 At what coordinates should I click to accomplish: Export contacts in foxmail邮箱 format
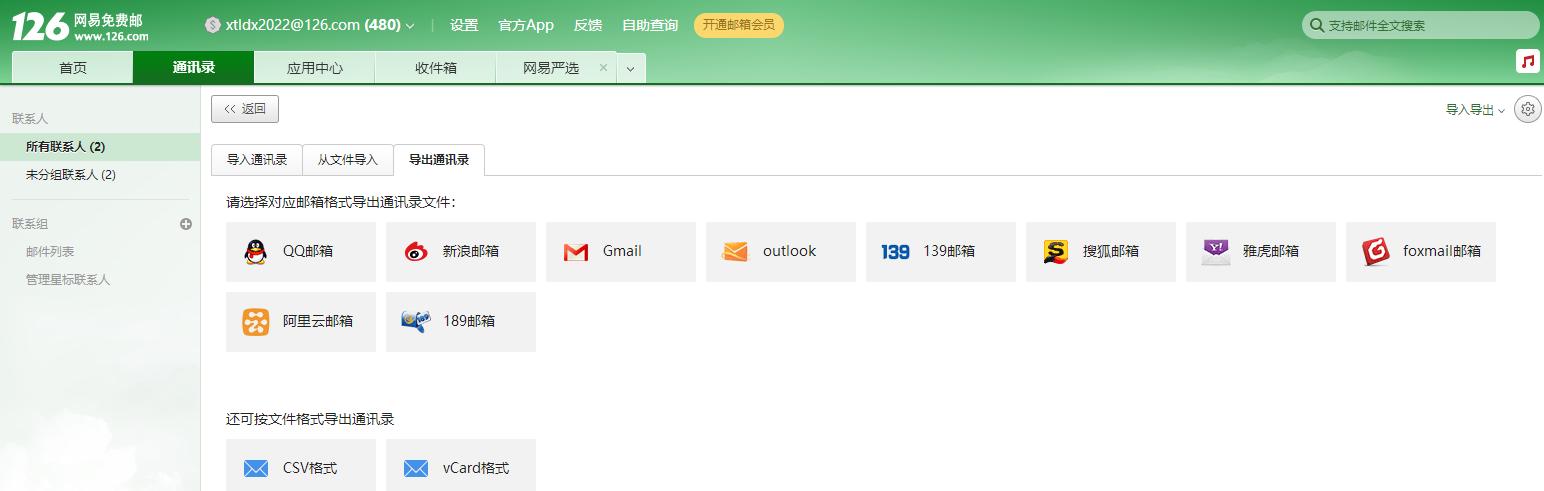coord(1420,252)
